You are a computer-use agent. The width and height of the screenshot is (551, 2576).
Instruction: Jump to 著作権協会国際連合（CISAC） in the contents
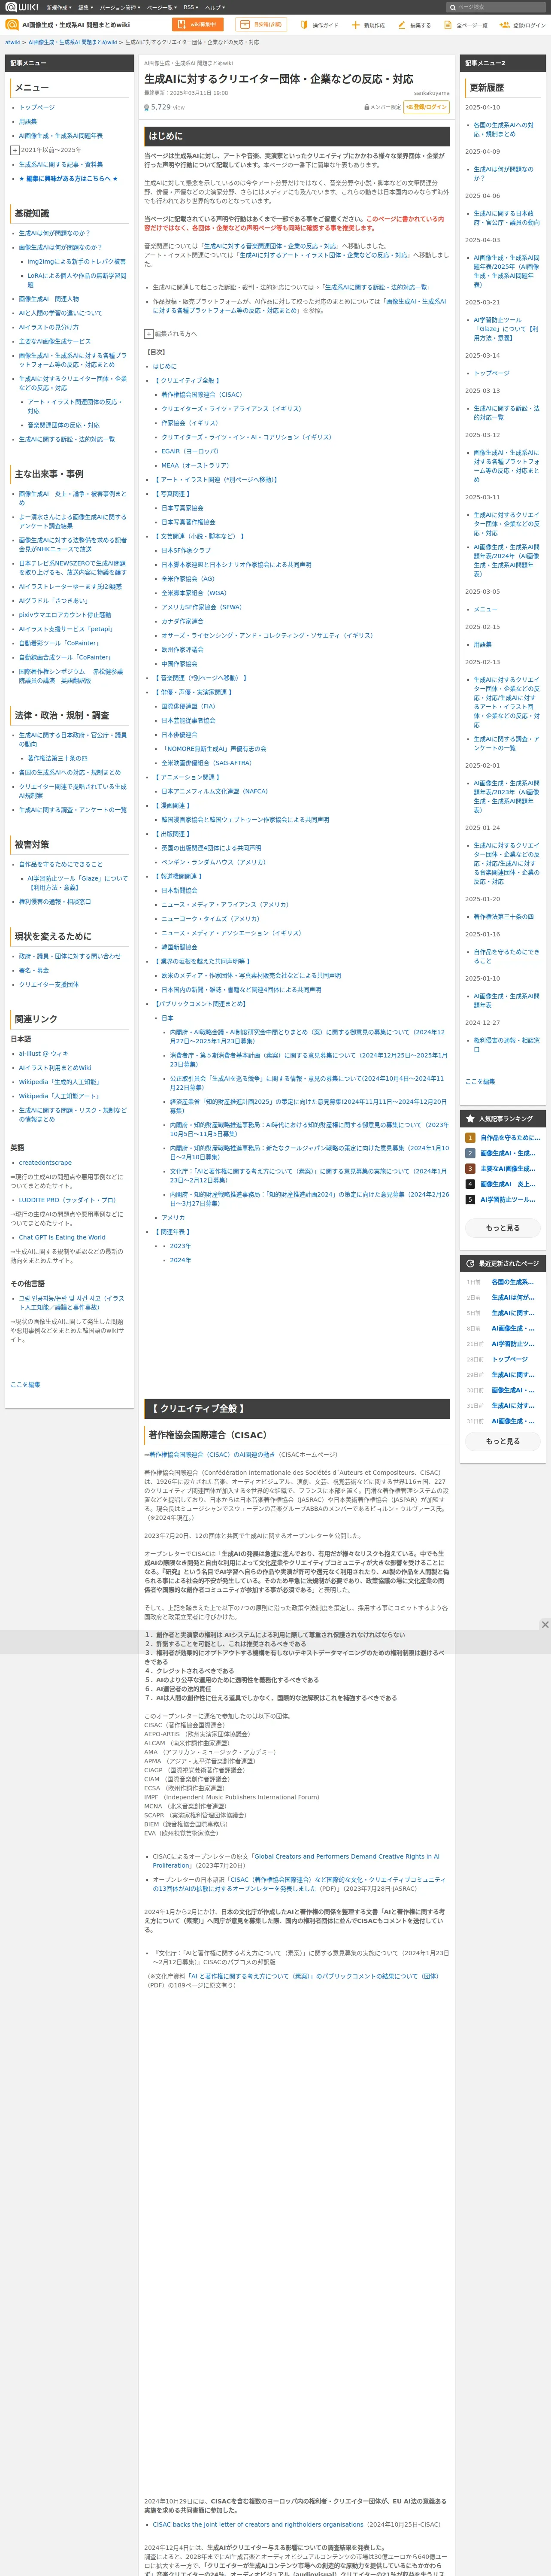[202, 395]
